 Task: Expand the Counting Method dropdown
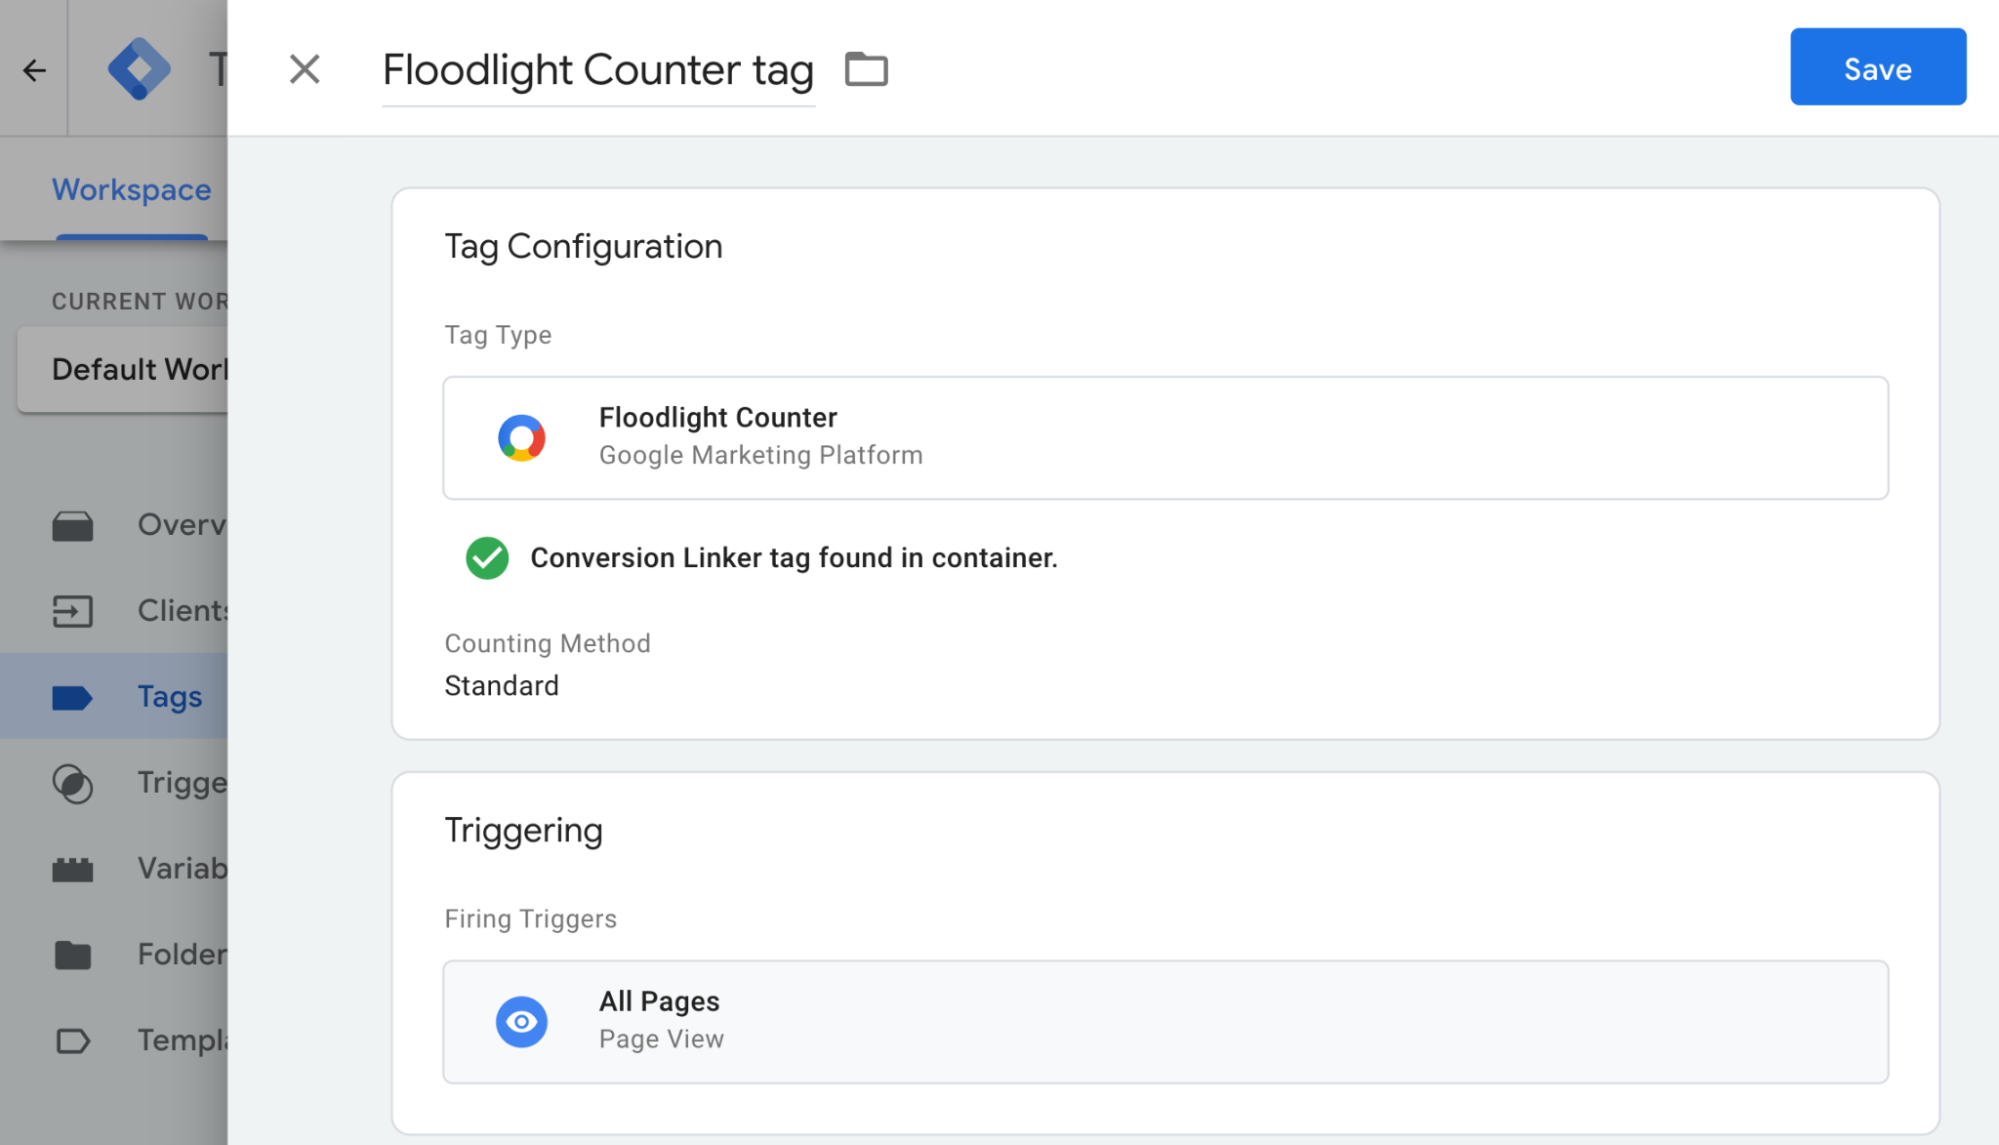click(501, 684)
